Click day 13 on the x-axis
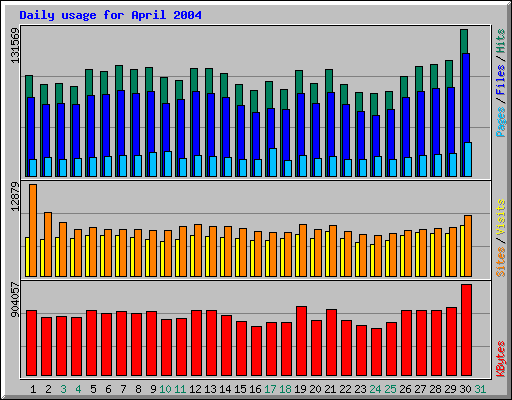Viewport: 512px width, 400px height. 210,389
